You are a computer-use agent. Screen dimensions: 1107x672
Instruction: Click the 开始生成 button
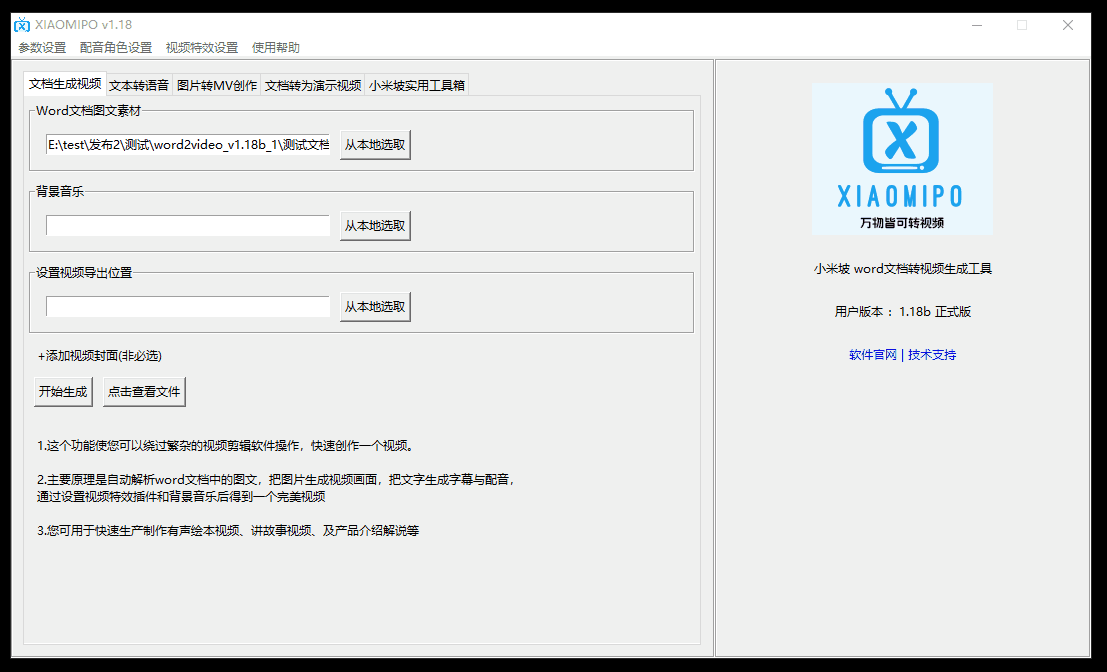tap(64, 392)
